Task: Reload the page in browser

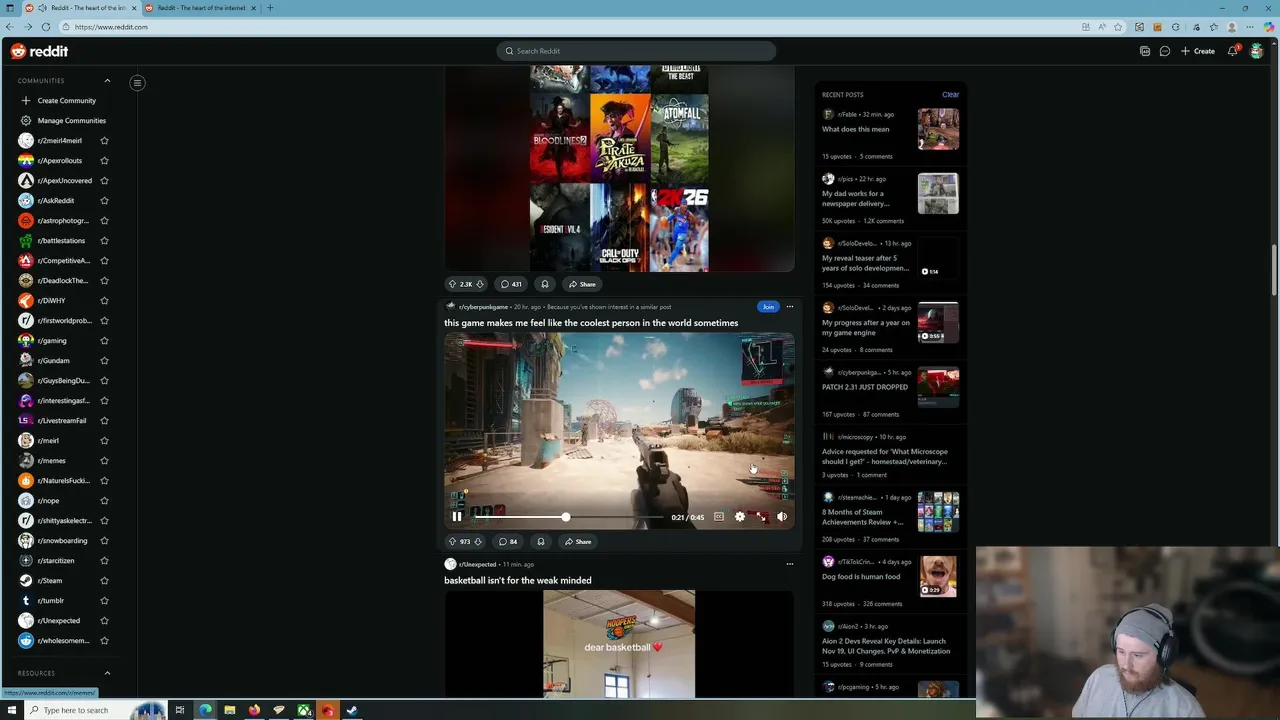Action: pyautogui.click(x=46, y=27)
